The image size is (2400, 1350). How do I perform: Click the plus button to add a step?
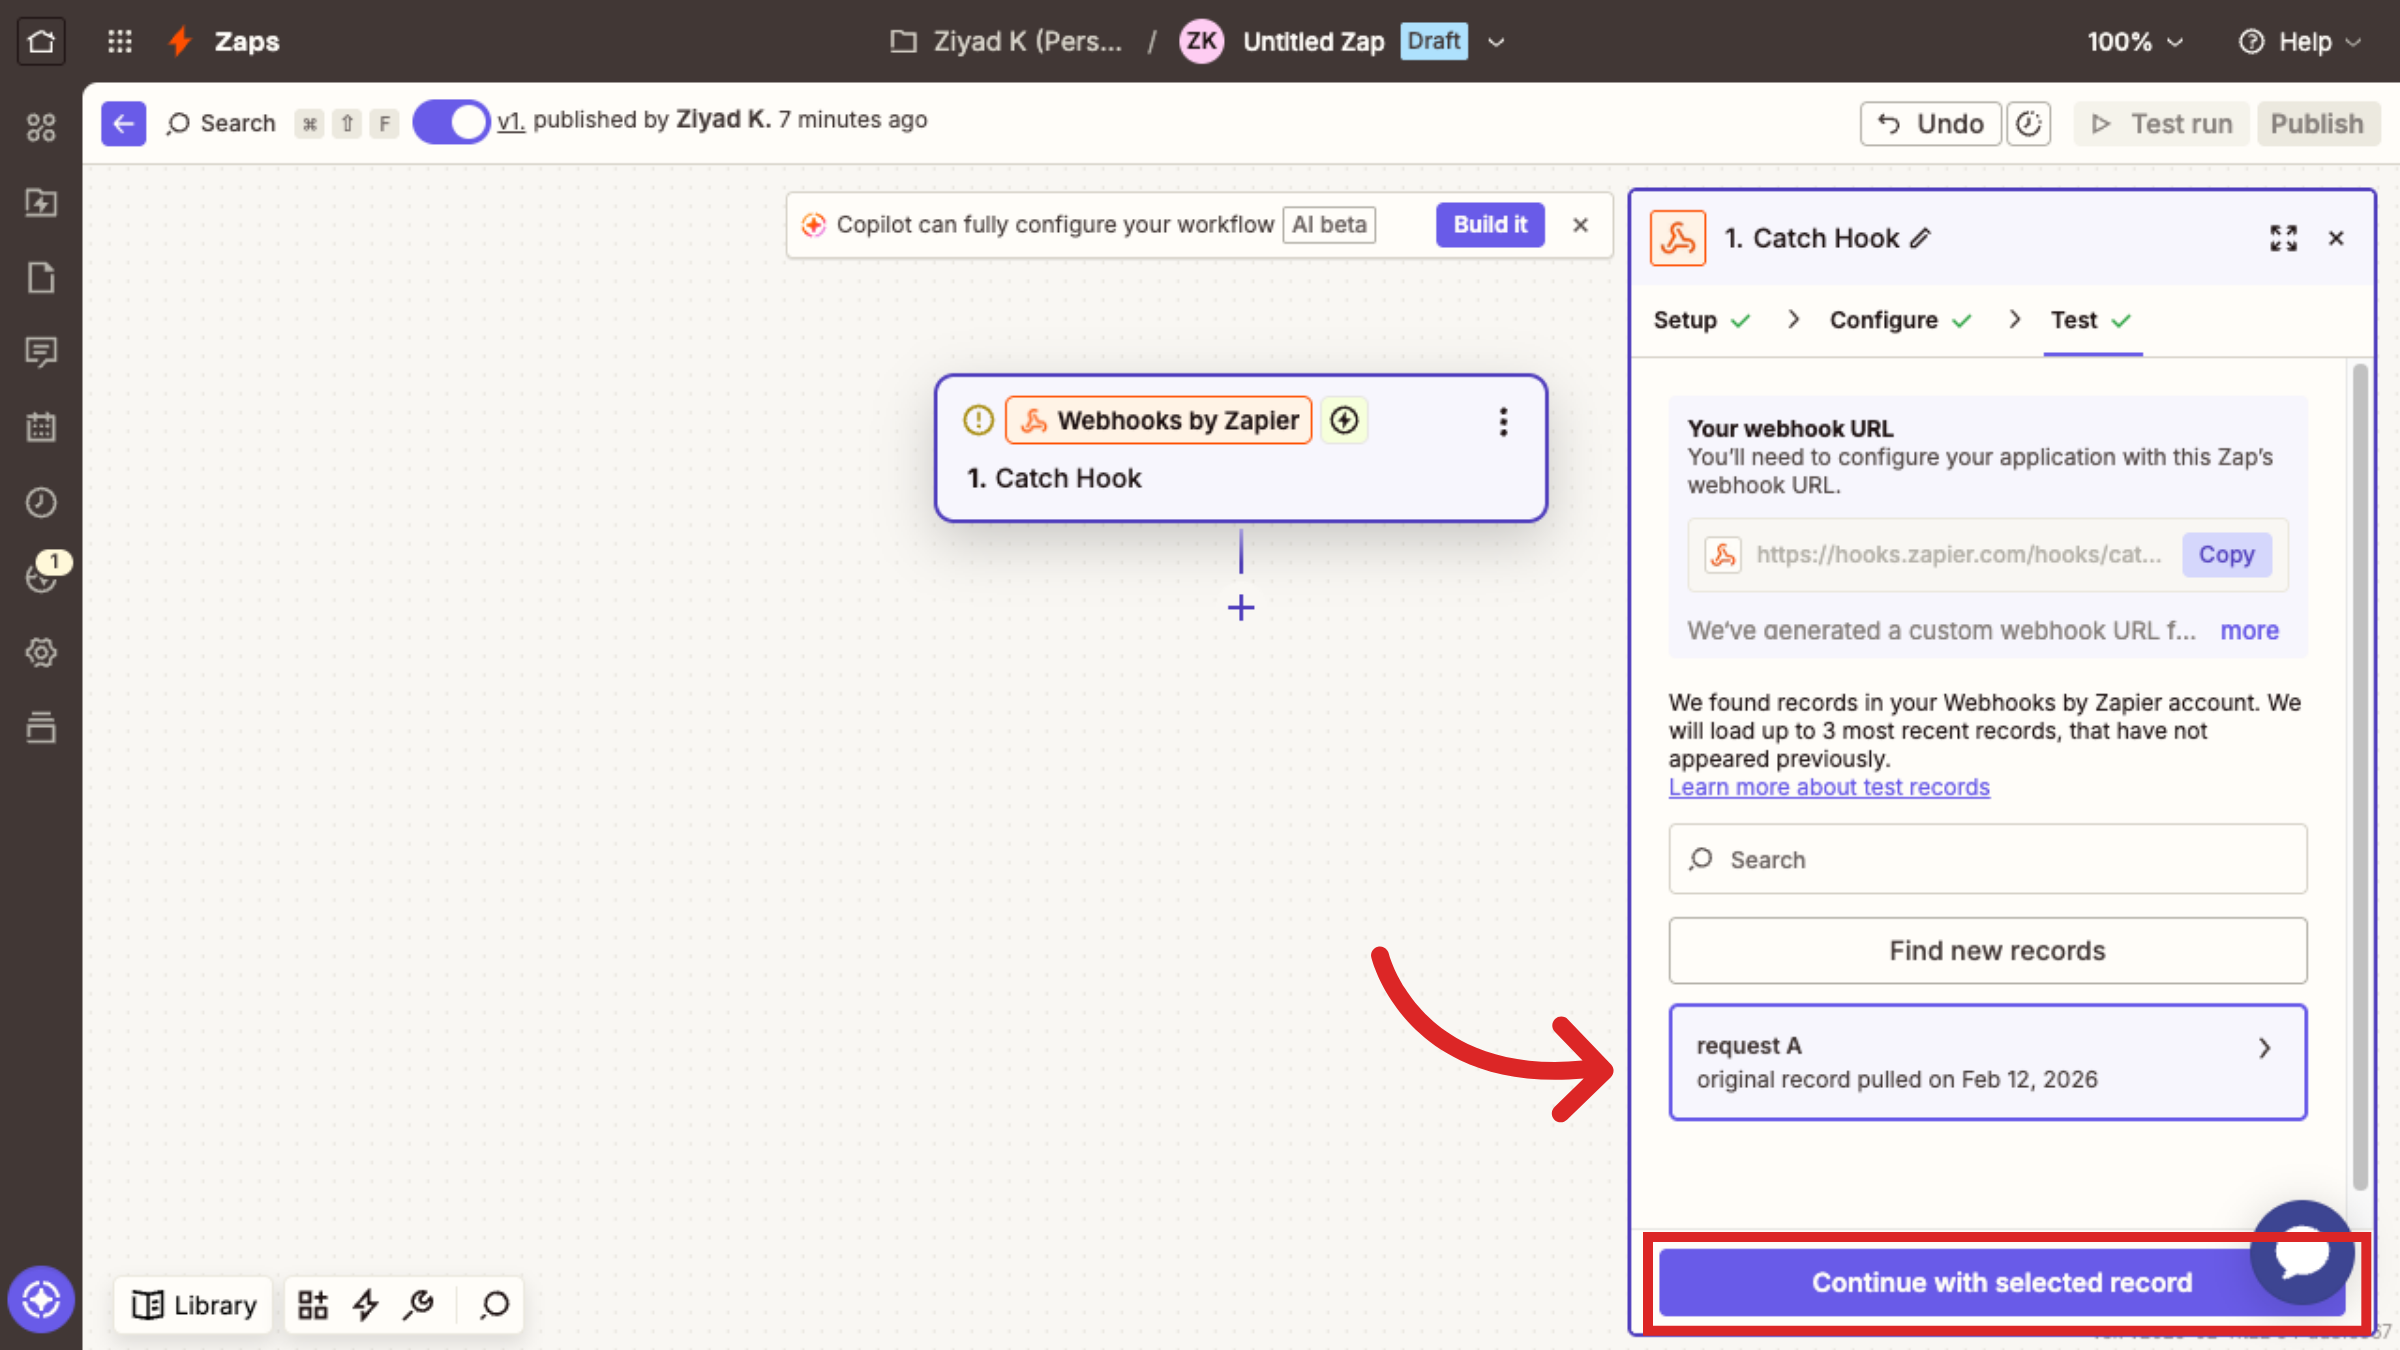click(1241, 607)
